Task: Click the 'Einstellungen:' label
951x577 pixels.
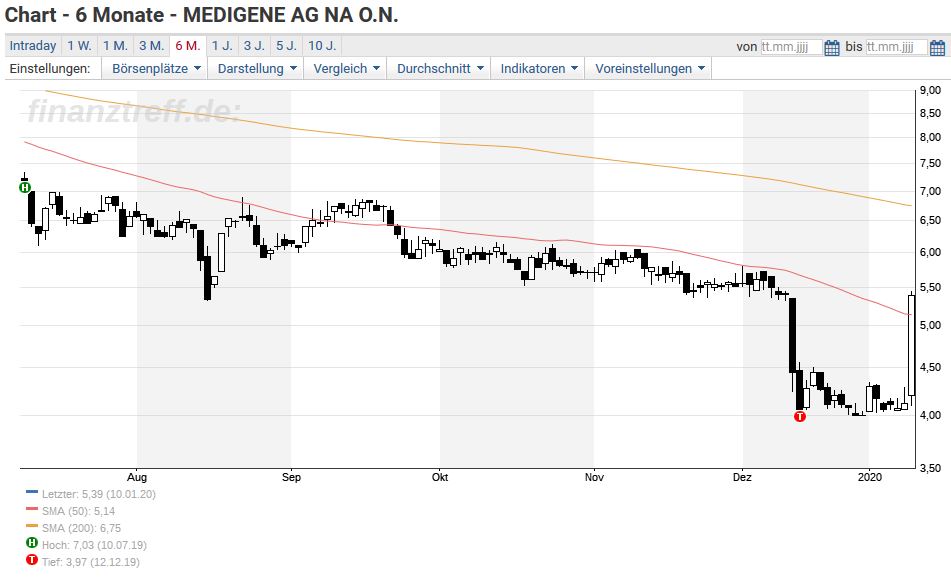Action: (x=50, y=69)
